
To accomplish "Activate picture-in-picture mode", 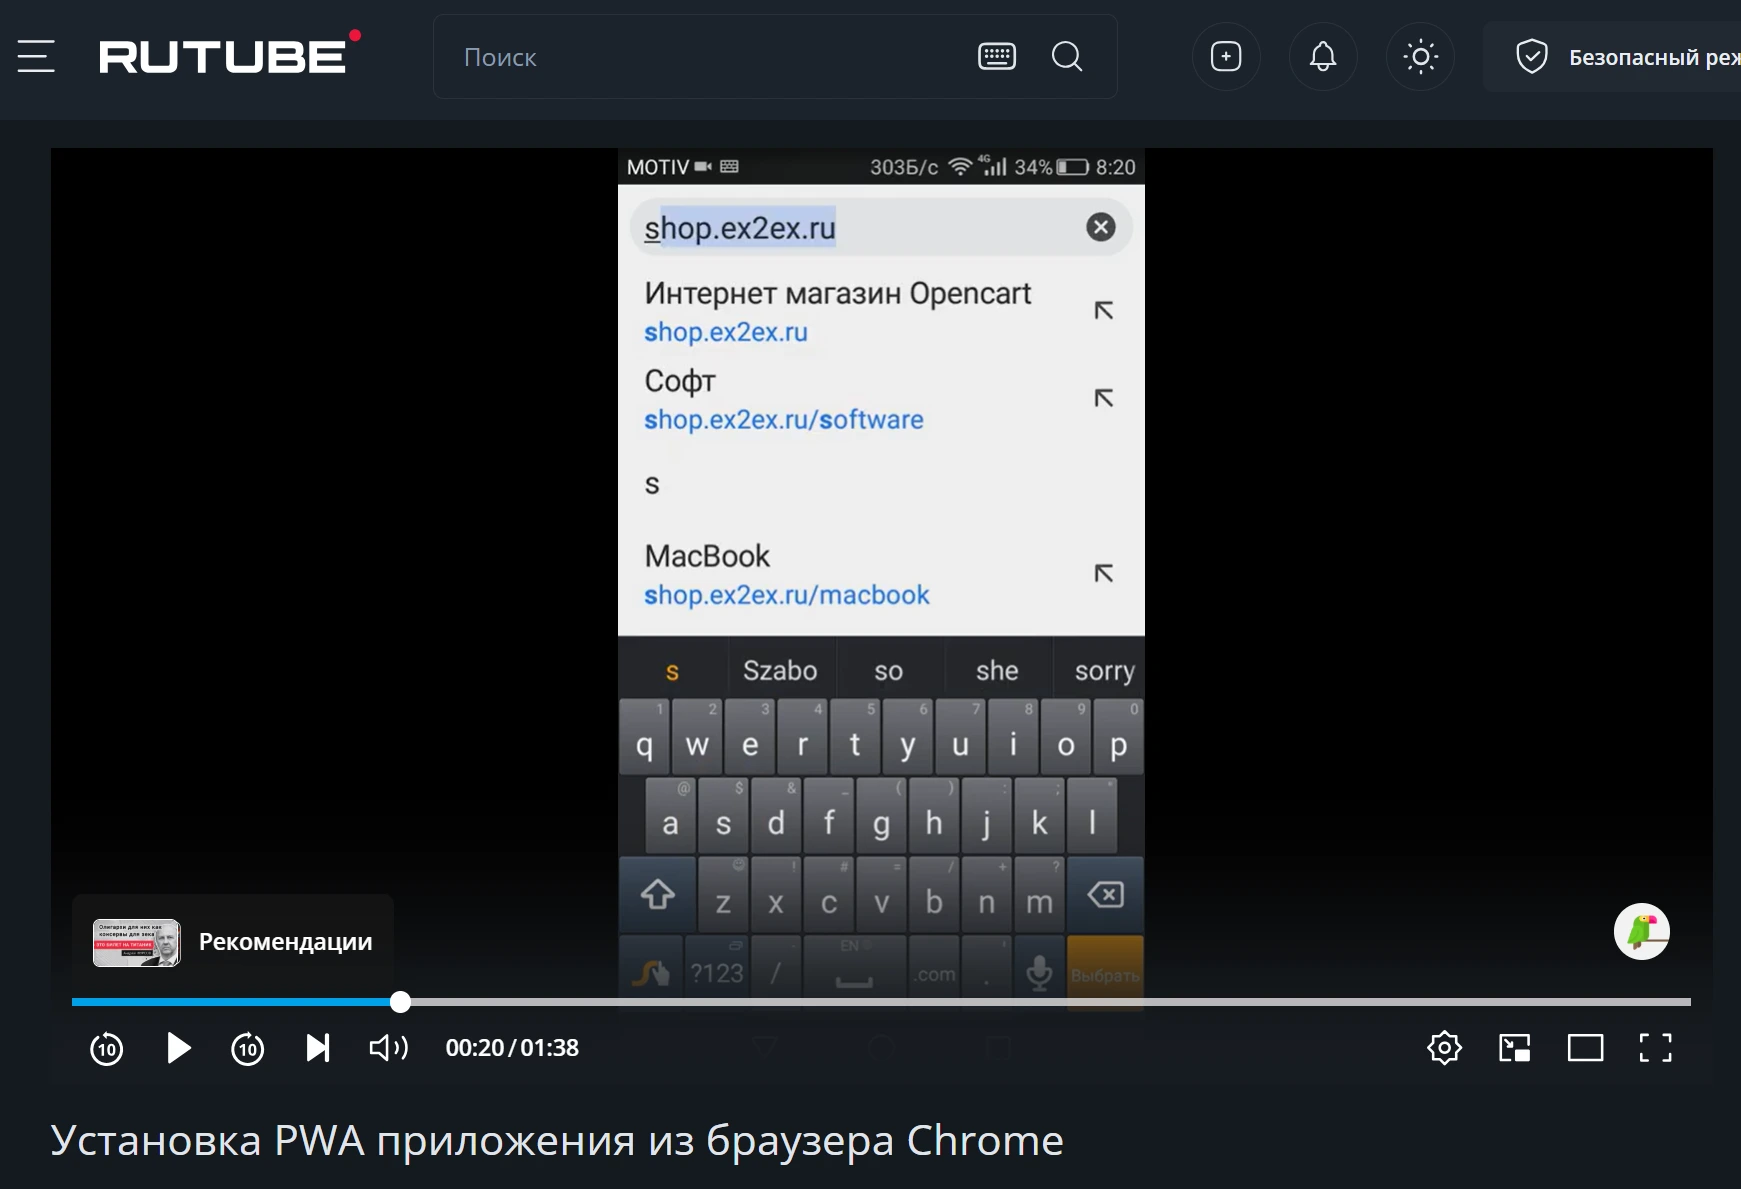I will coord(1514,1048).
